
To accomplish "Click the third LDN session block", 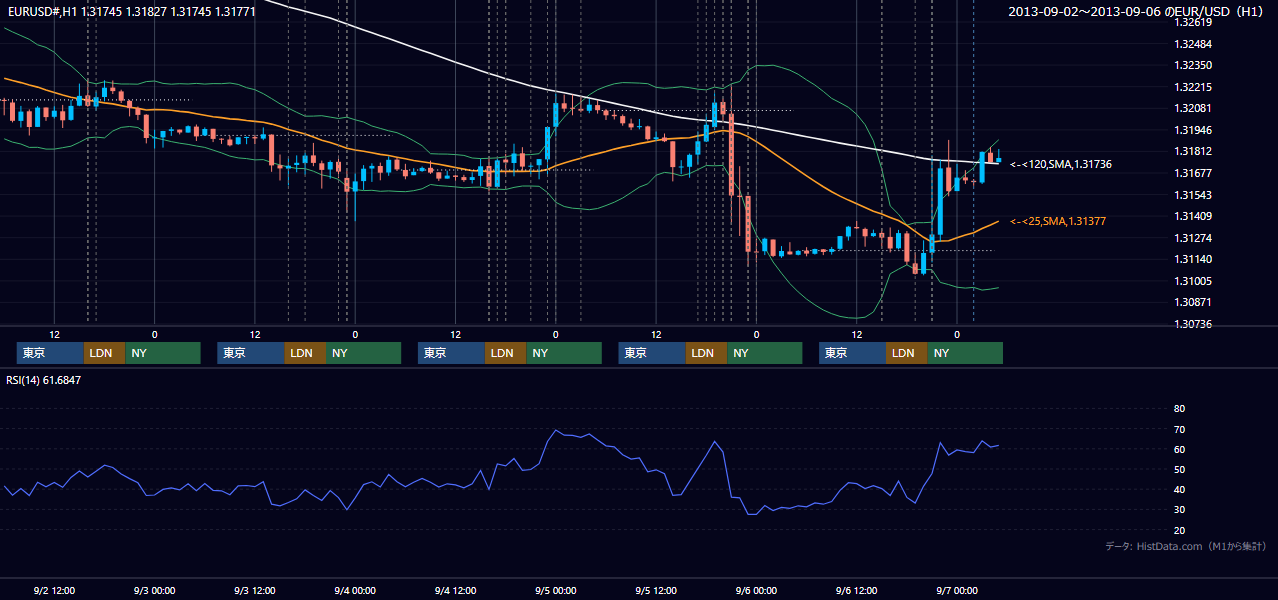I will [506, 353].
